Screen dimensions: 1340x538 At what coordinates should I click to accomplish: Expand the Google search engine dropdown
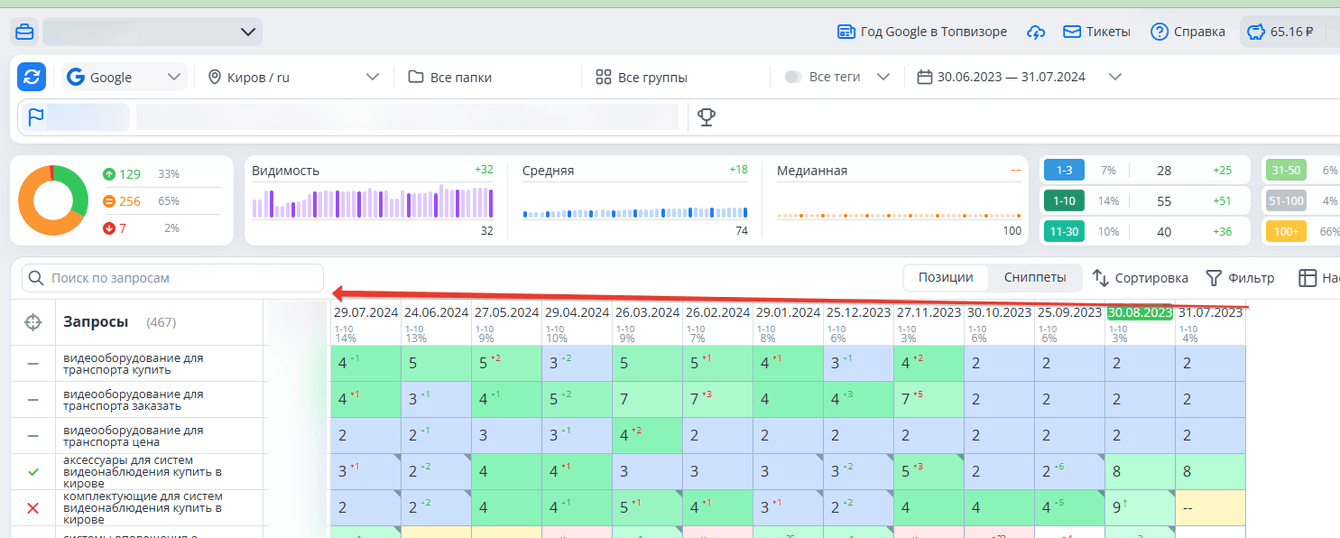click(124, 77)
